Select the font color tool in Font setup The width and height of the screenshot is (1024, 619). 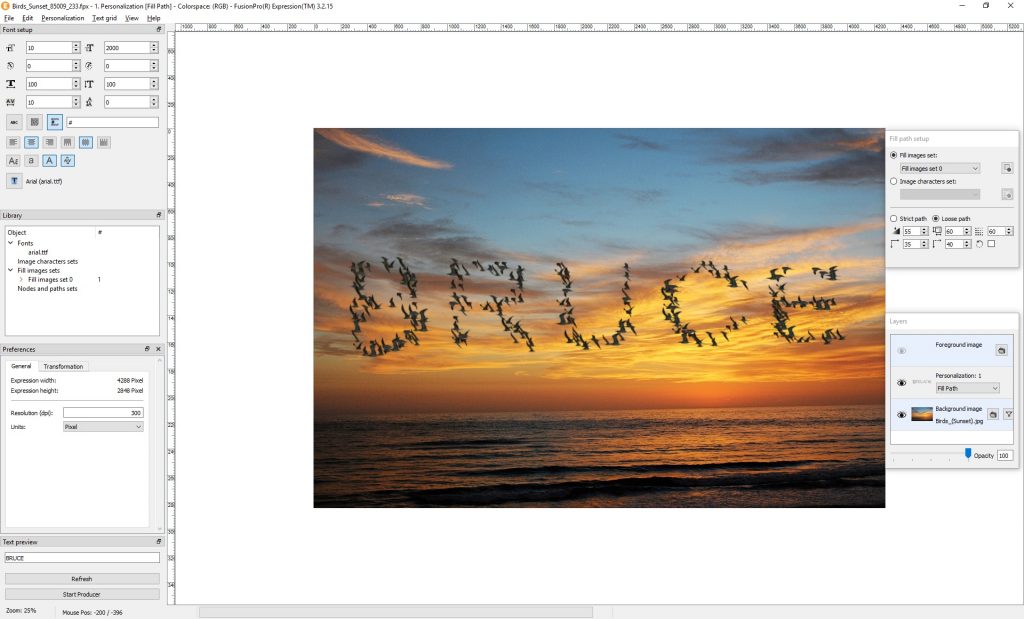point(50,159)
